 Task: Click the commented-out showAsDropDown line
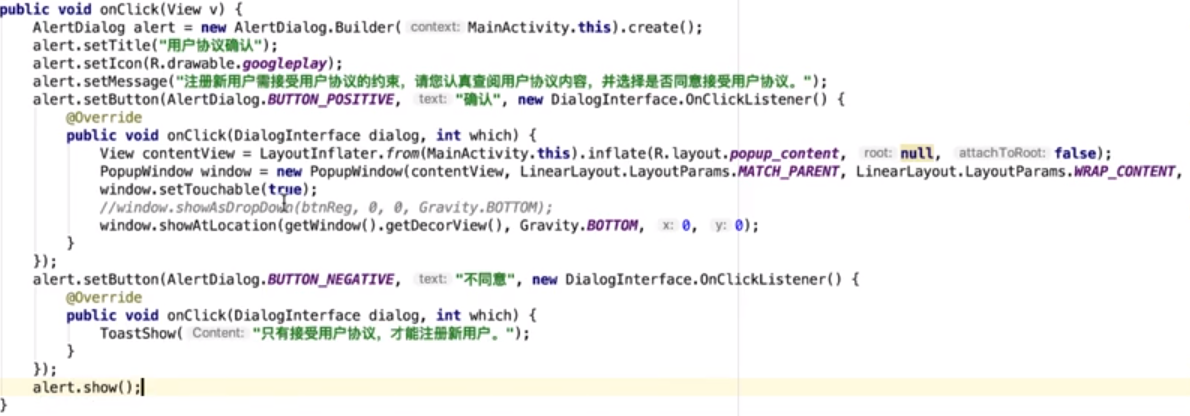(x=326, y=207)
